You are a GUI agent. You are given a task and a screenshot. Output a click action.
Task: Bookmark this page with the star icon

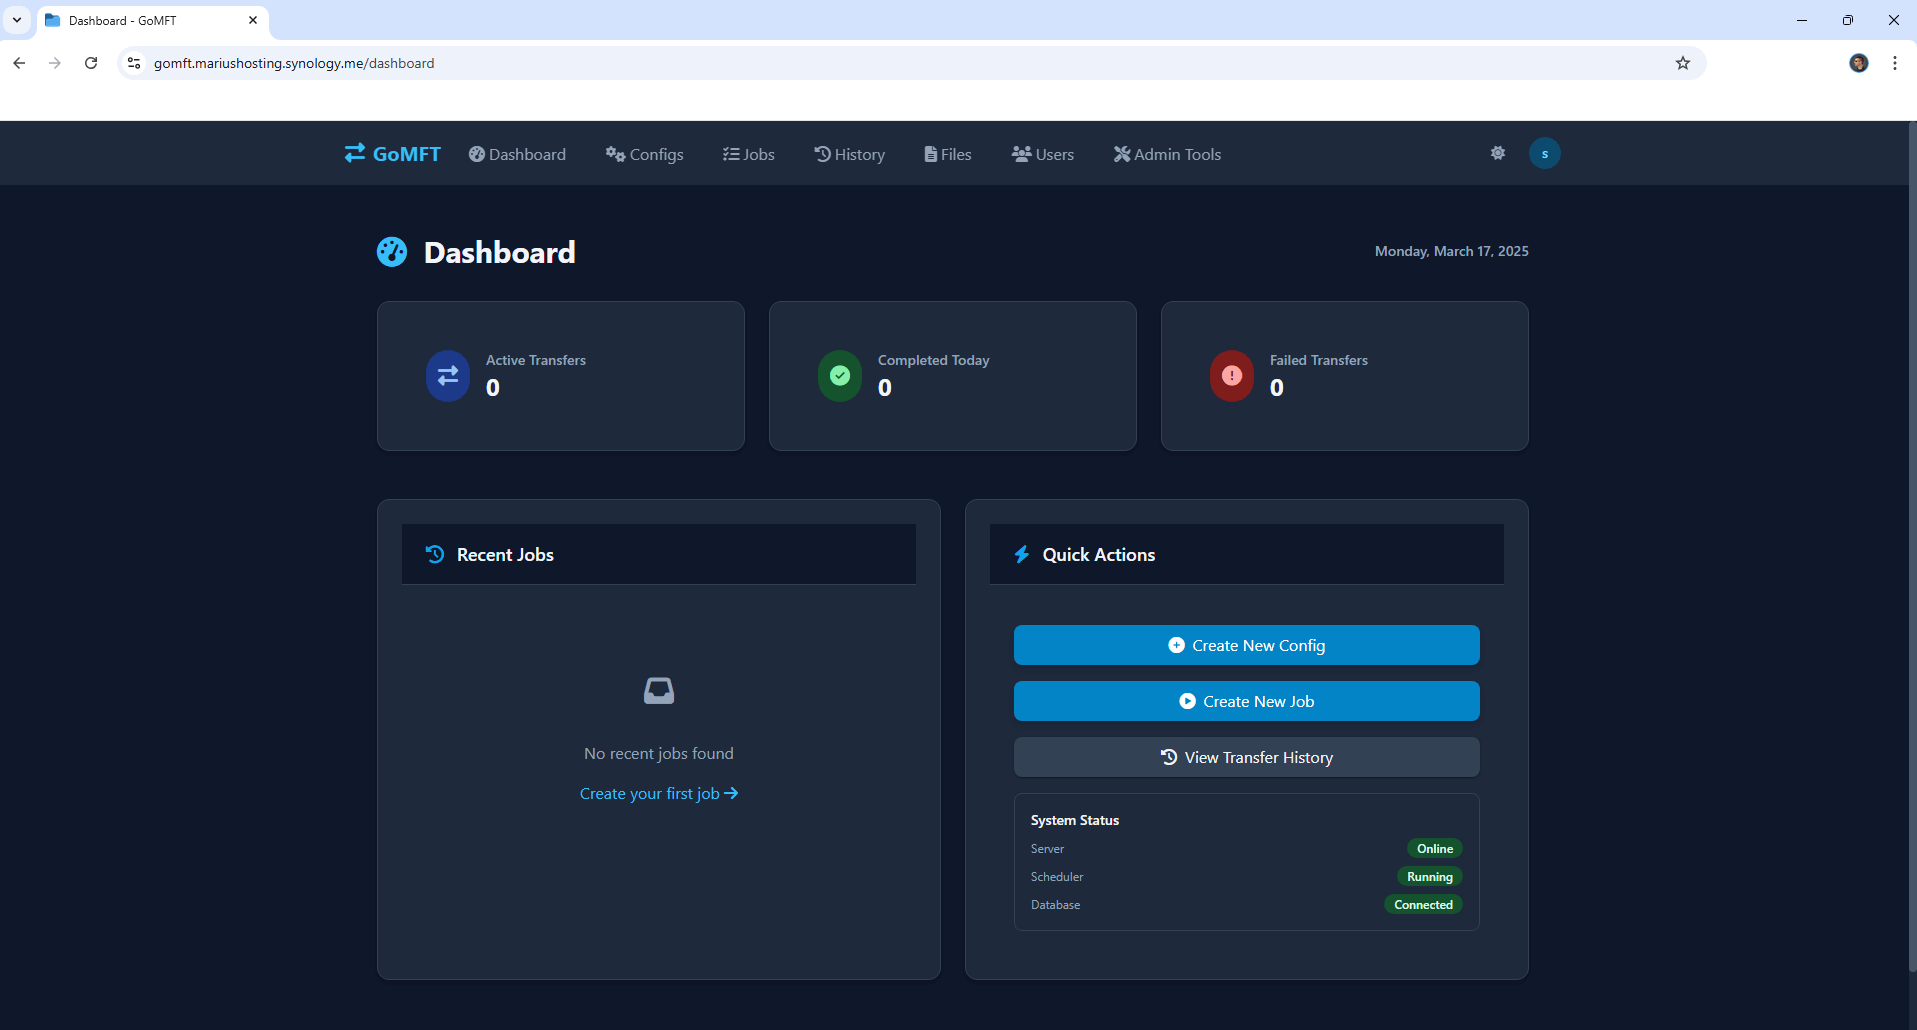point(1683,63)
